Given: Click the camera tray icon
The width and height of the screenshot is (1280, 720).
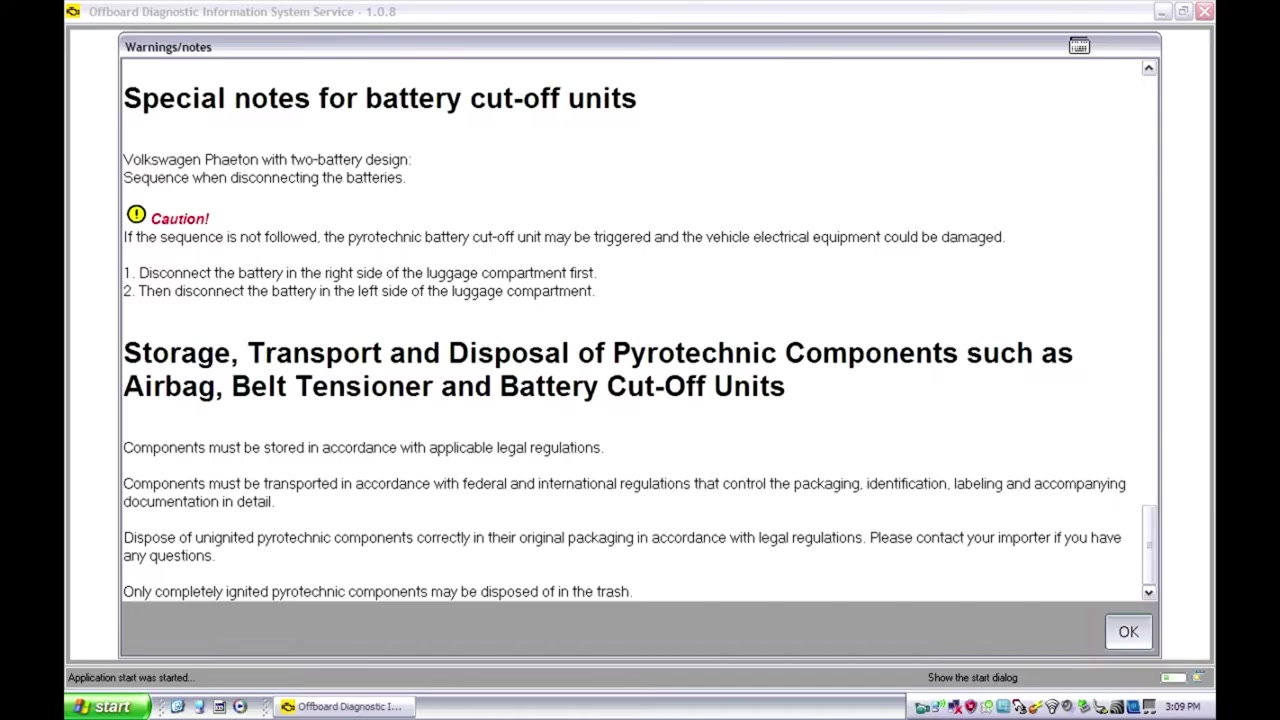Looking at the screenshot, I should click(922, 708).
